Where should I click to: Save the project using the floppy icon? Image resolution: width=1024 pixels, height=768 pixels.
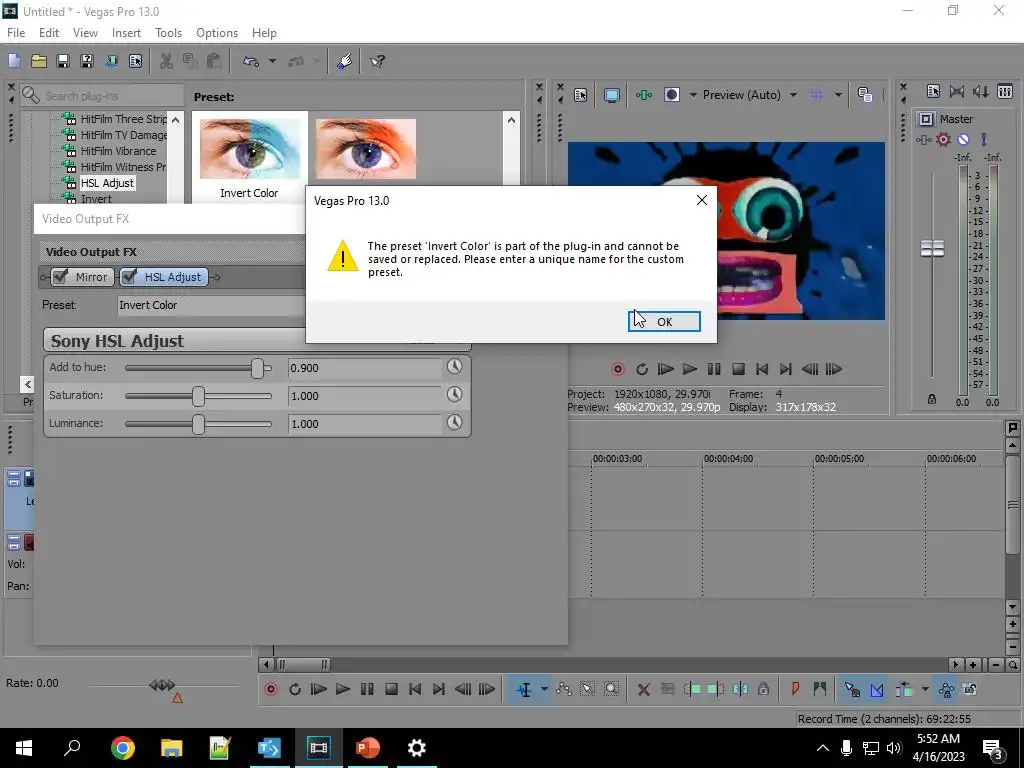(x=63, y=61)
